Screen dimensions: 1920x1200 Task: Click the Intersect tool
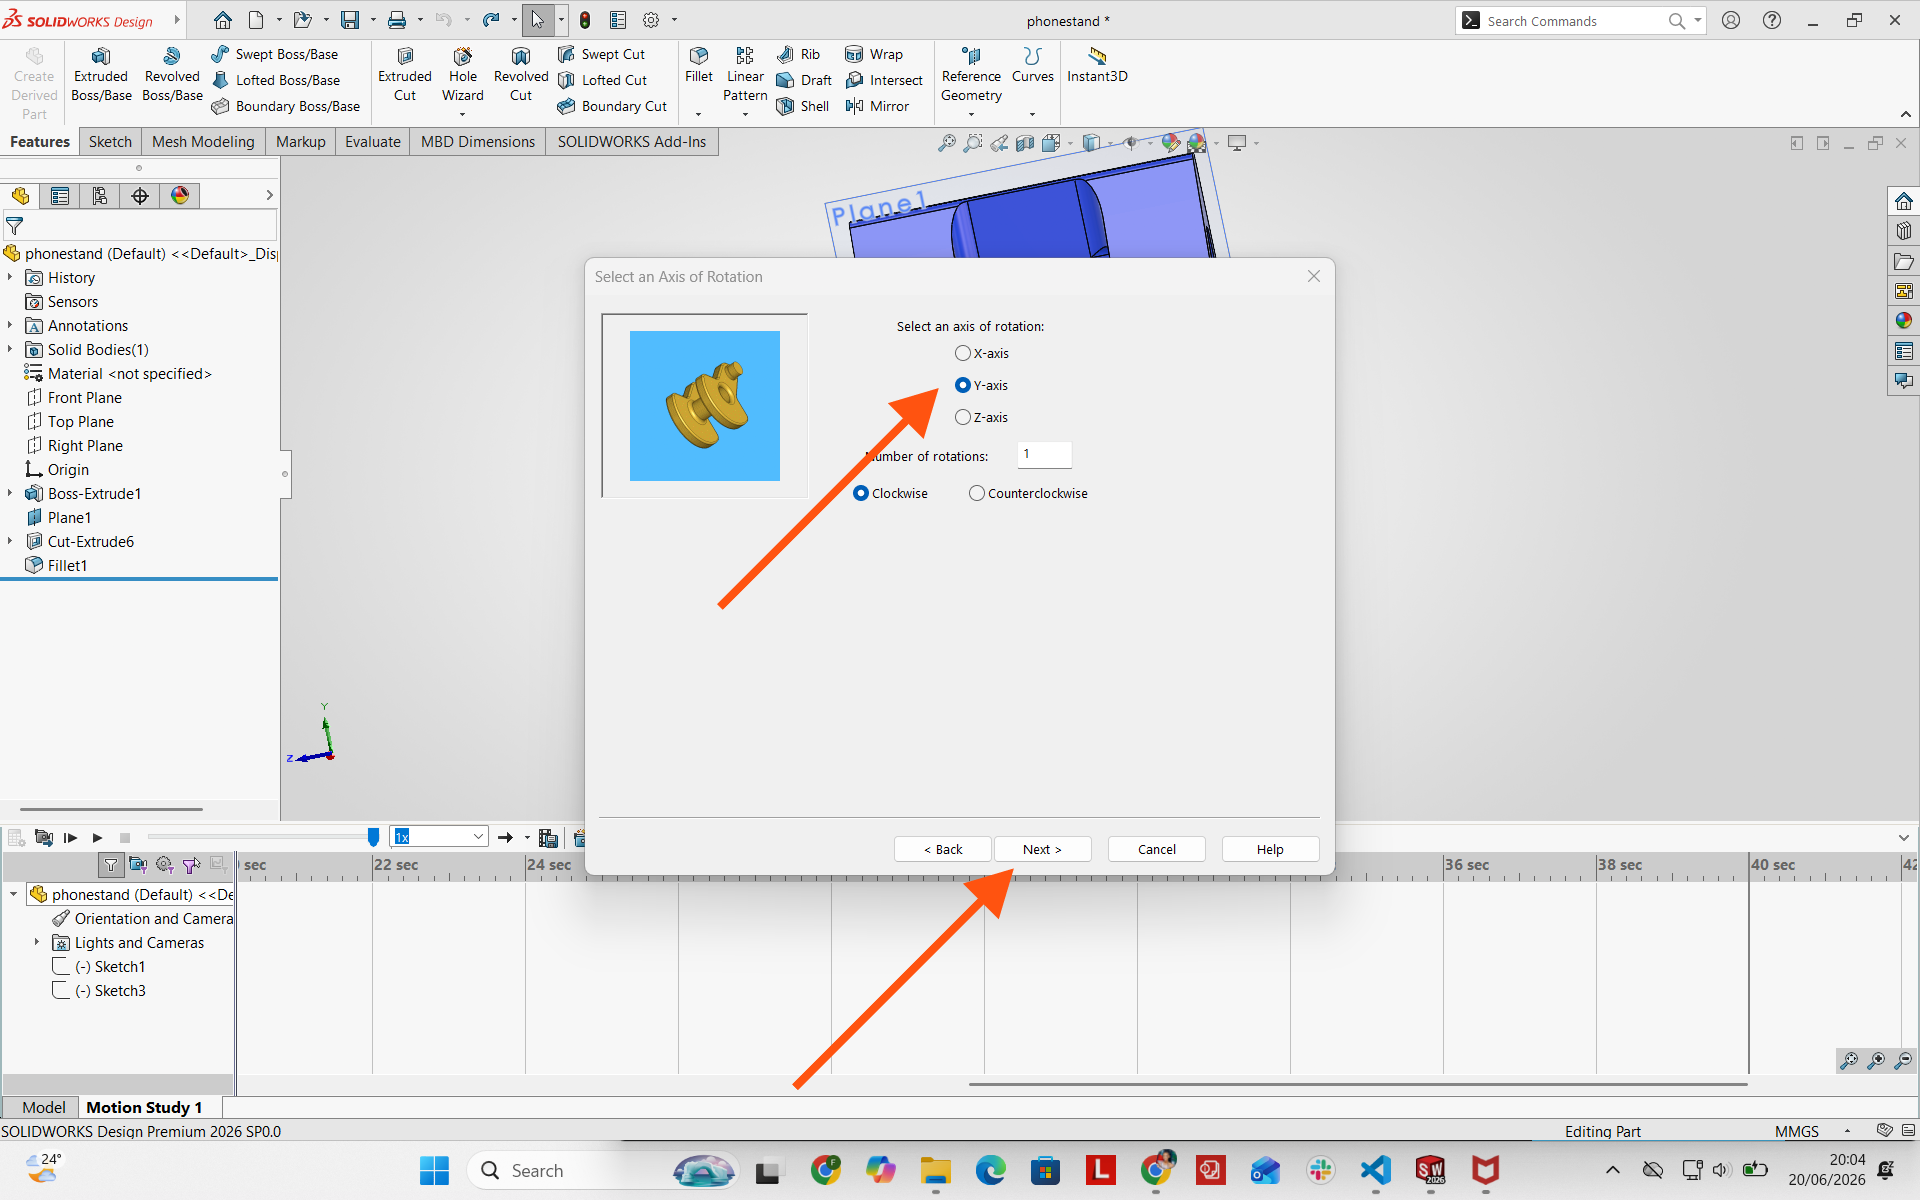tap(884, 80)
